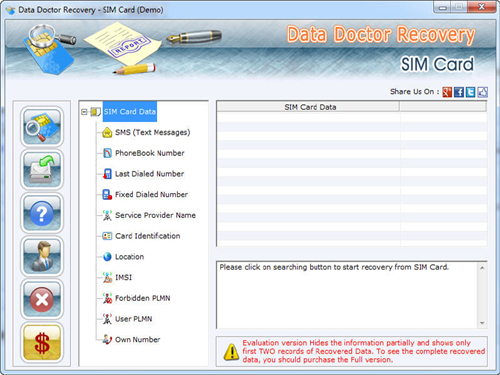Open the About Us businessman icon
The image size is (500, 375).
pos(42,256)
